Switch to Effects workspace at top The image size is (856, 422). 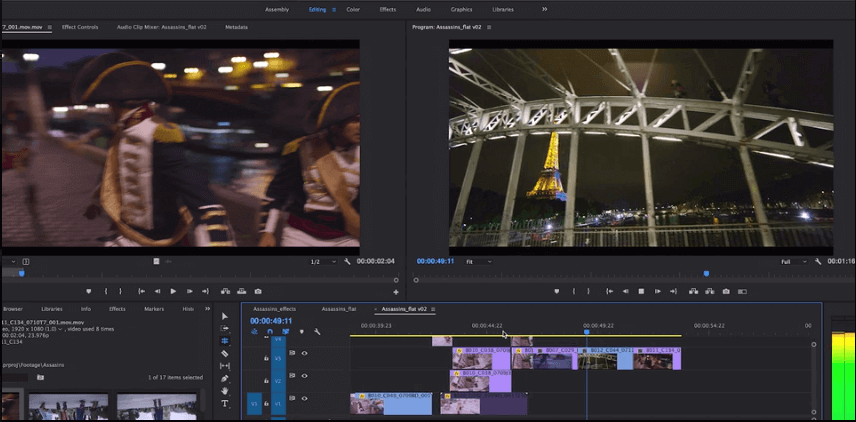(x=388, y=10)
